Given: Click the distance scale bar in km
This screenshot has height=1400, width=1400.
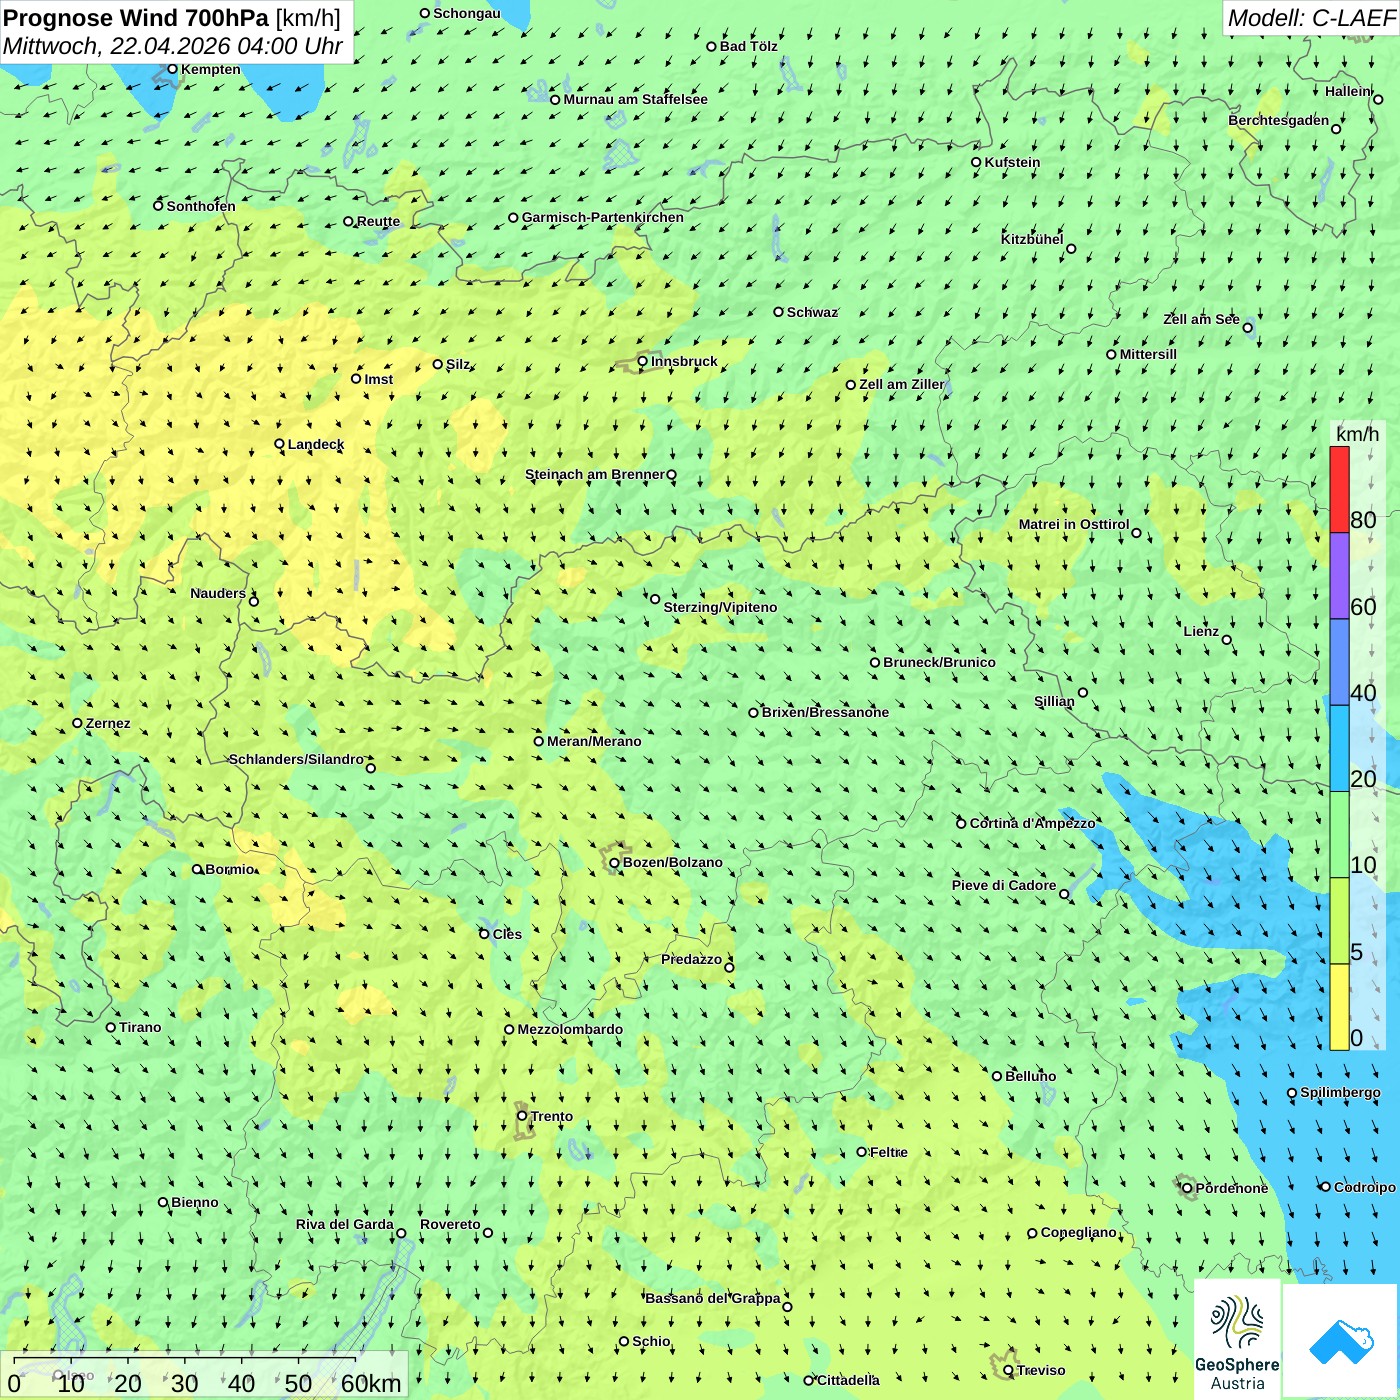Looking at the screenshot, I should [x=204, y=1376].
